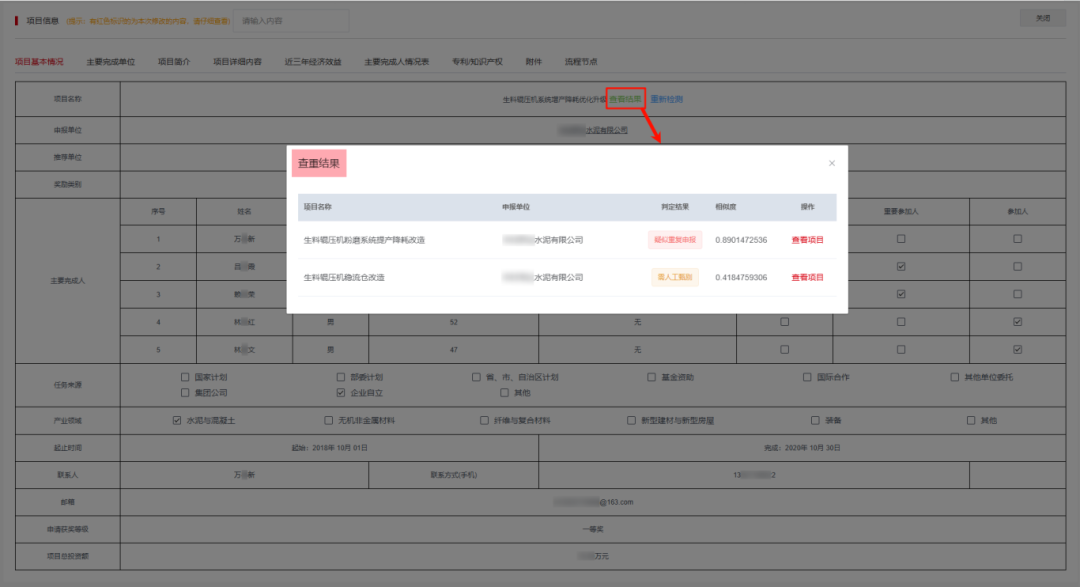
Task: Close the 查重结果 dialog with the X
Action: 832,163
